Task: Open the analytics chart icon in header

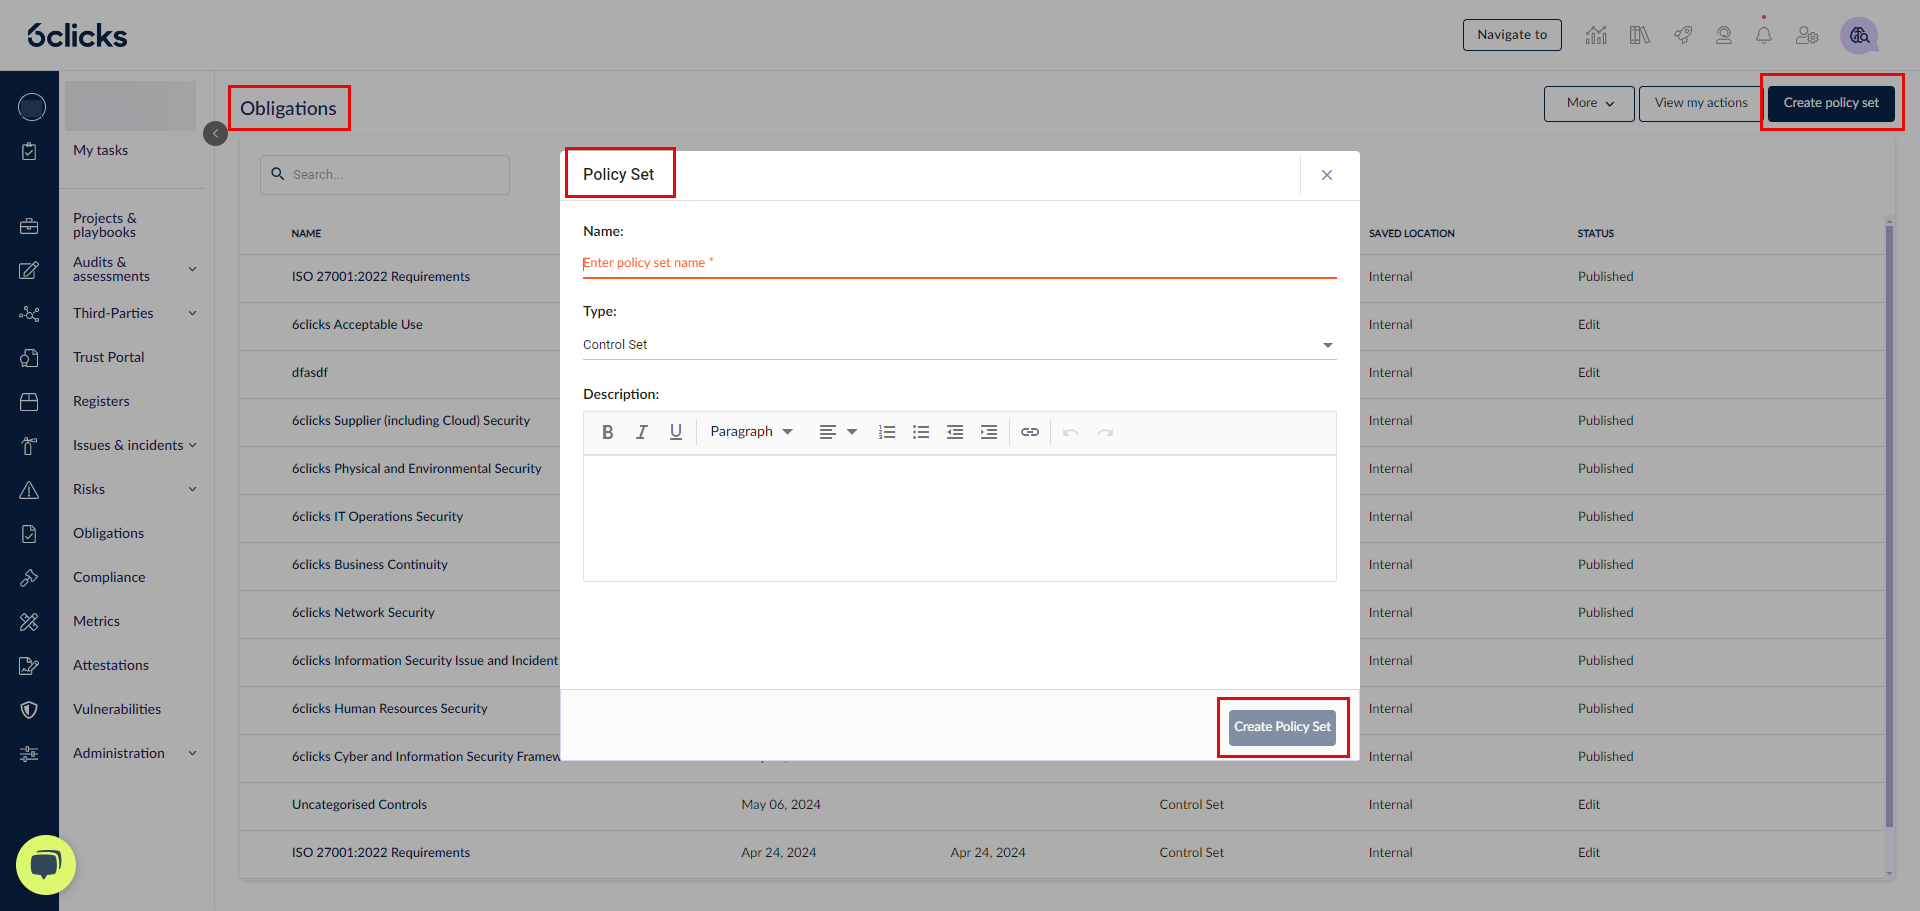Action: point(1596,35)
